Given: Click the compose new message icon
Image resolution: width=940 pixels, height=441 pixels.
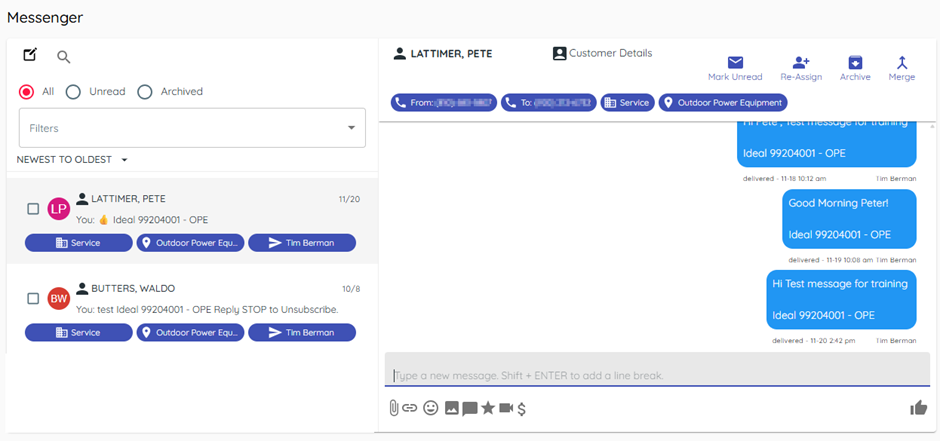Looking at the screenshot, I should [x=30, y=55].
